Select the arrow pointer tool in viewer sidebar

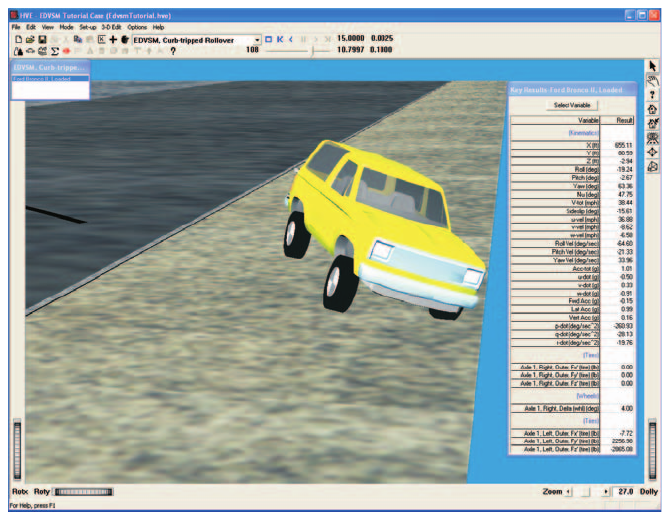click(x=652, y=66)
